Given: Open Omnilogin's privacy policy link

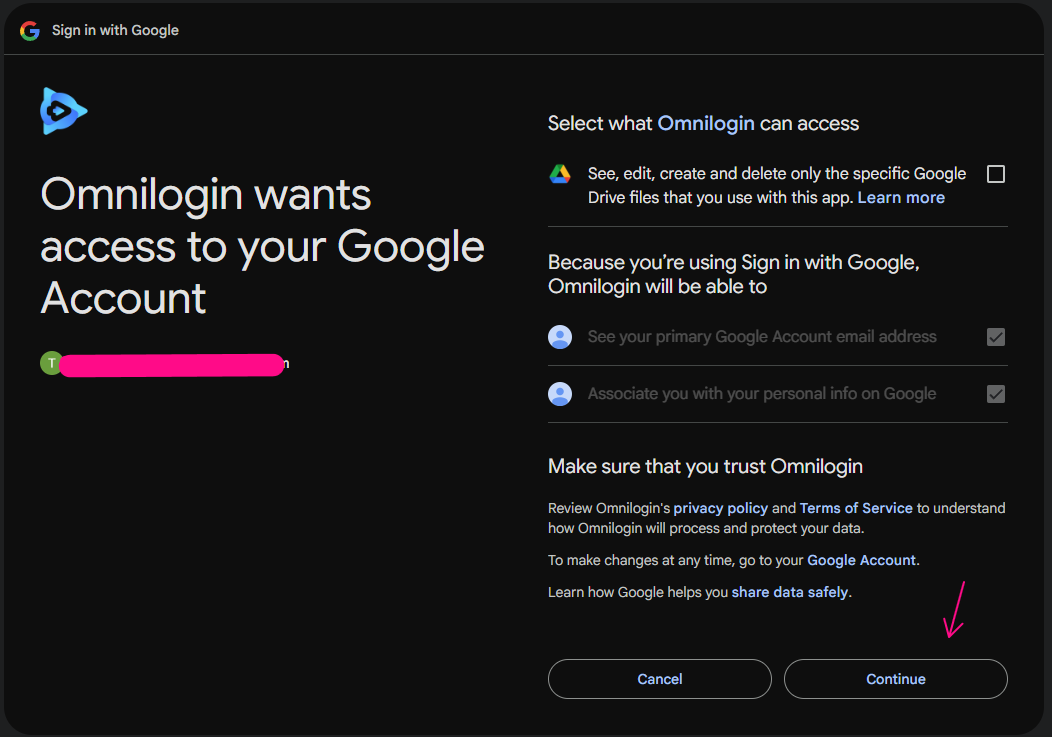Looking at the screenshot, I should pyautogui.click(x=720, y=508).
